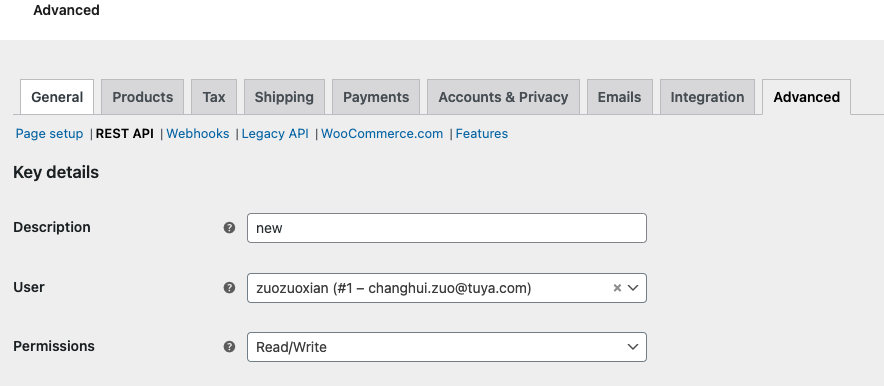Switch to the General tab
Screen dimensions: 884x386
pos(57,97)
